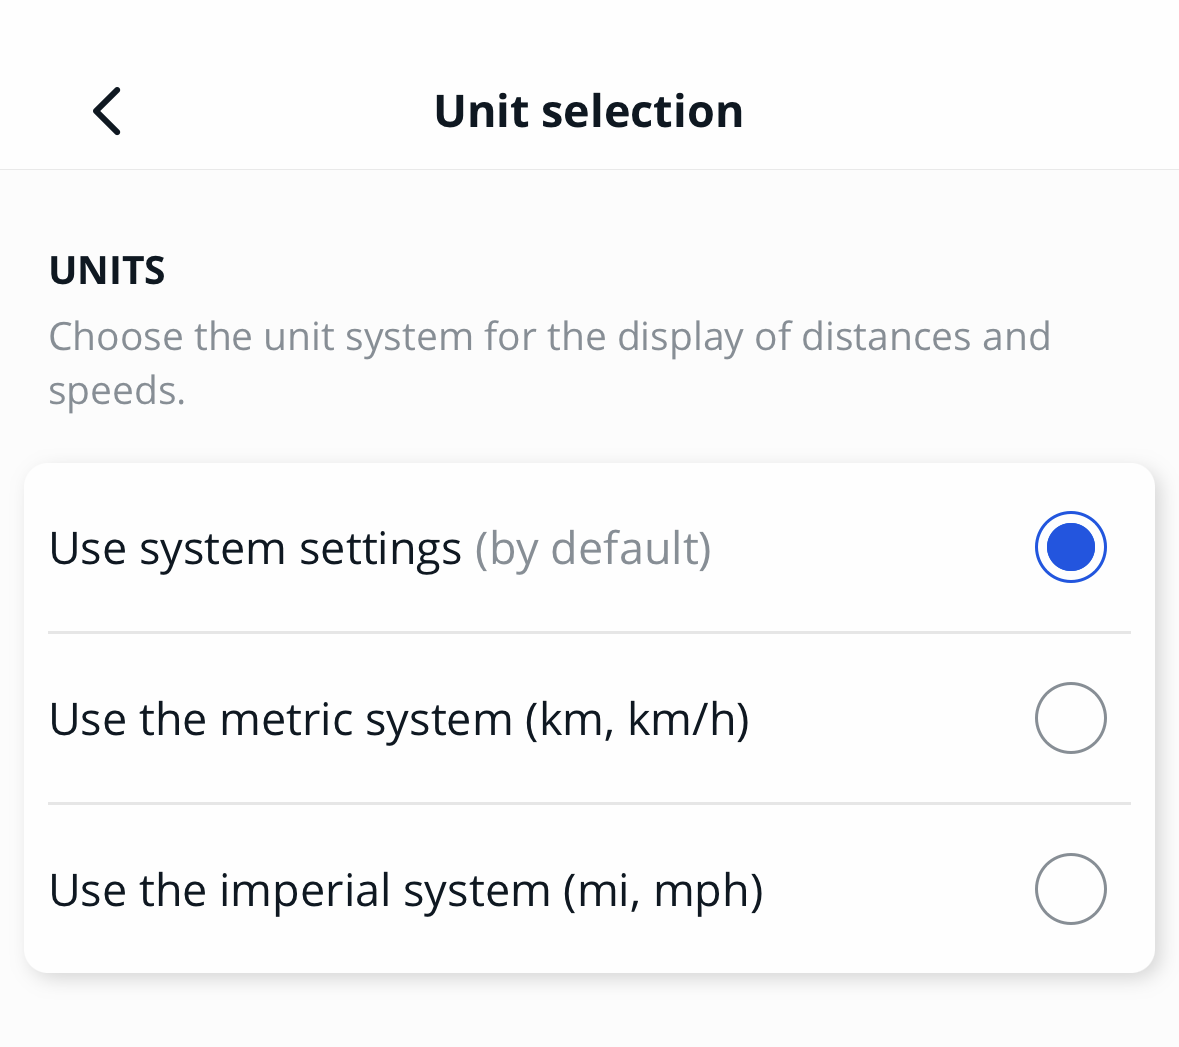Select the metric system radio button
The image size is (1179, 1047).
pos(1070,718)
